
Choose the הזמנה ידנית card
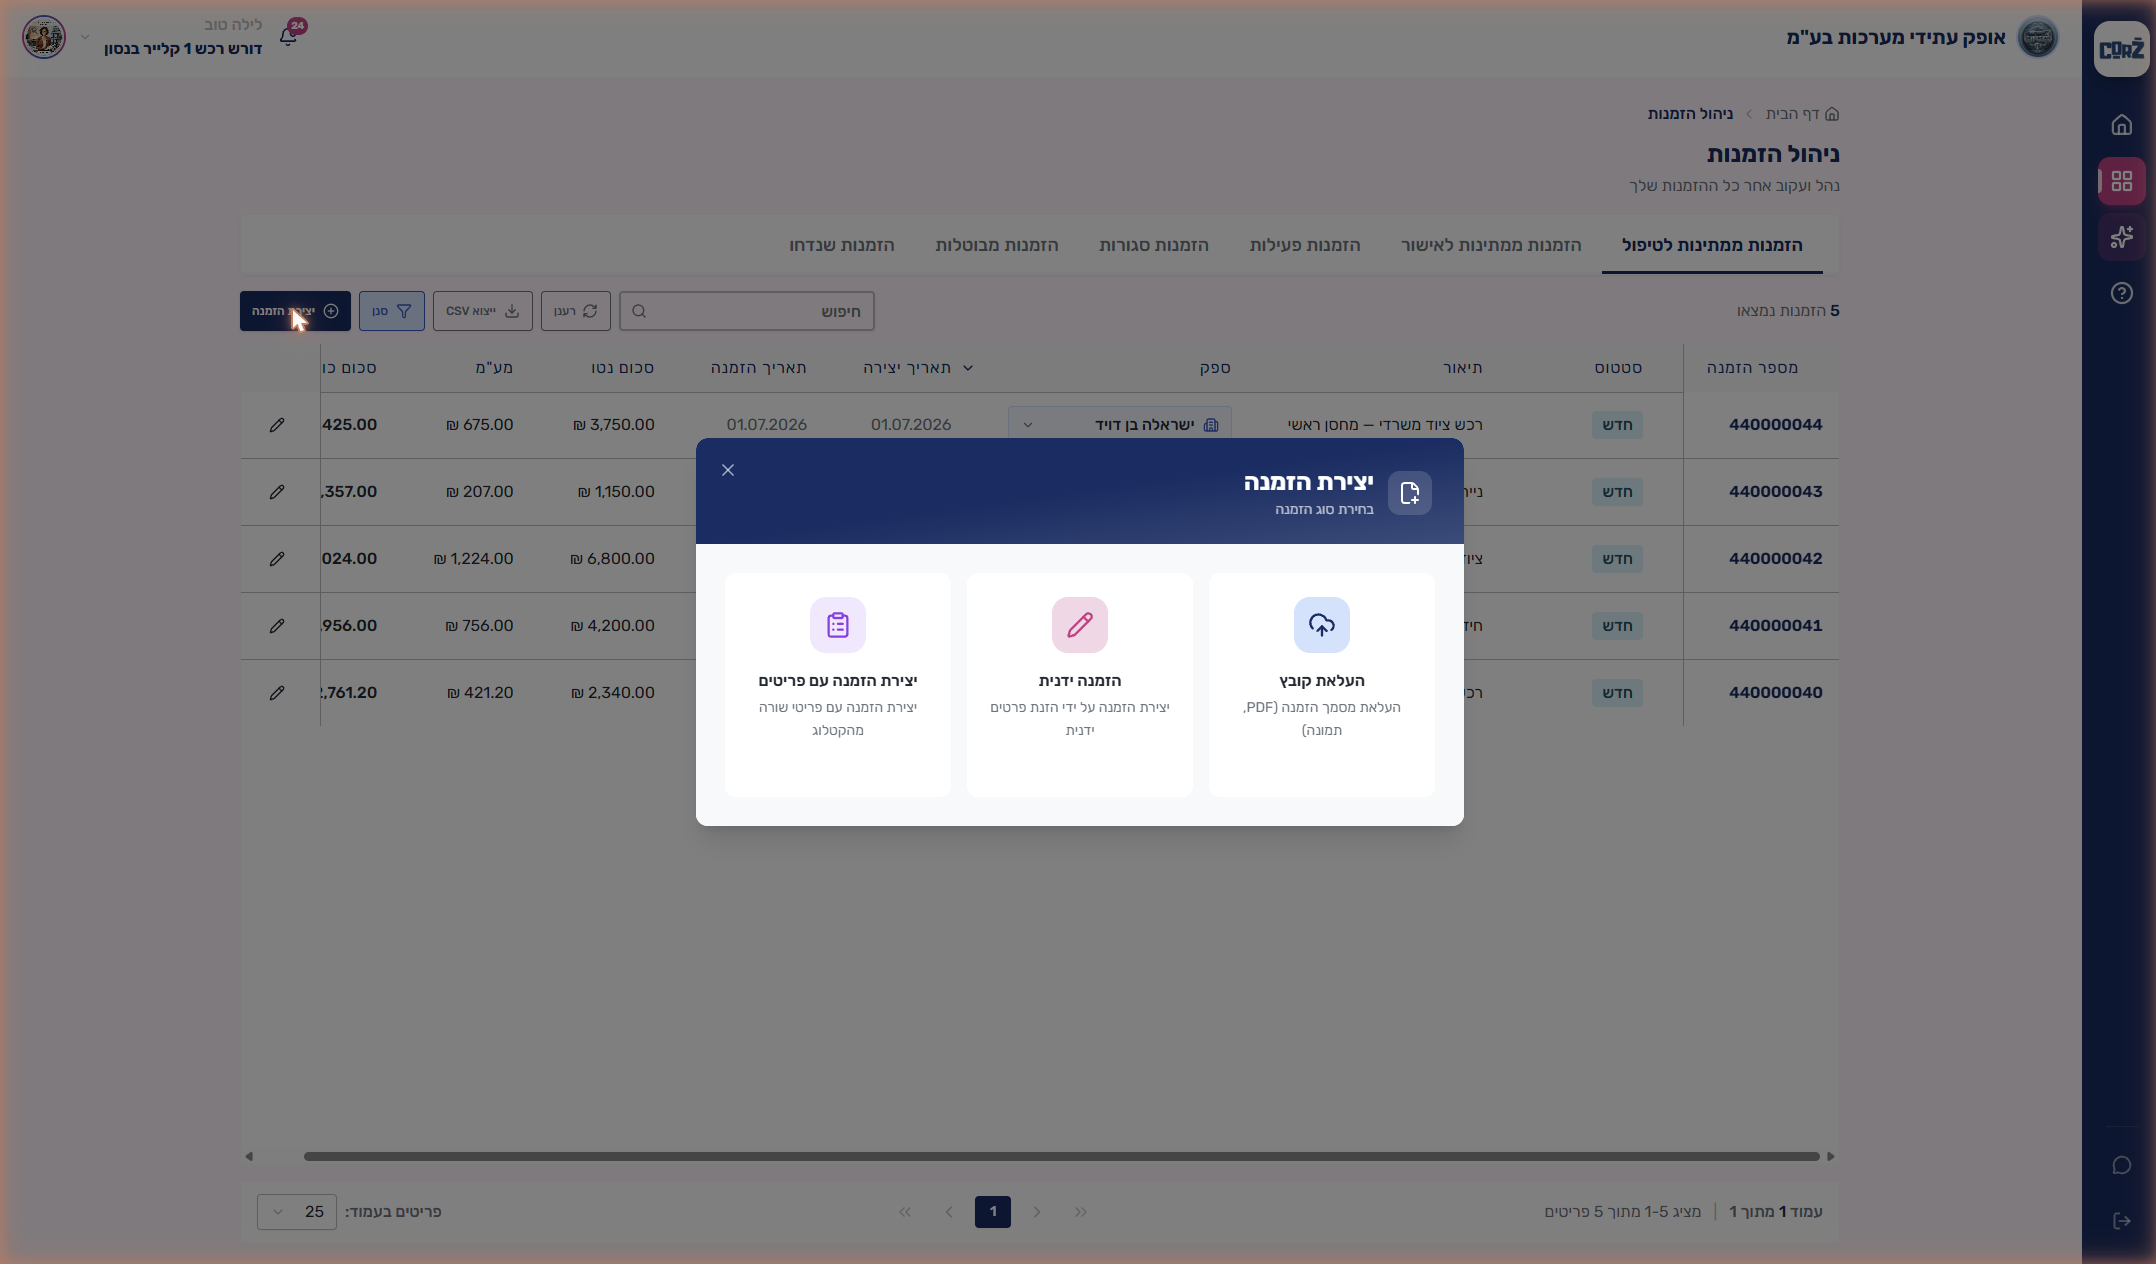[1079, 685]
